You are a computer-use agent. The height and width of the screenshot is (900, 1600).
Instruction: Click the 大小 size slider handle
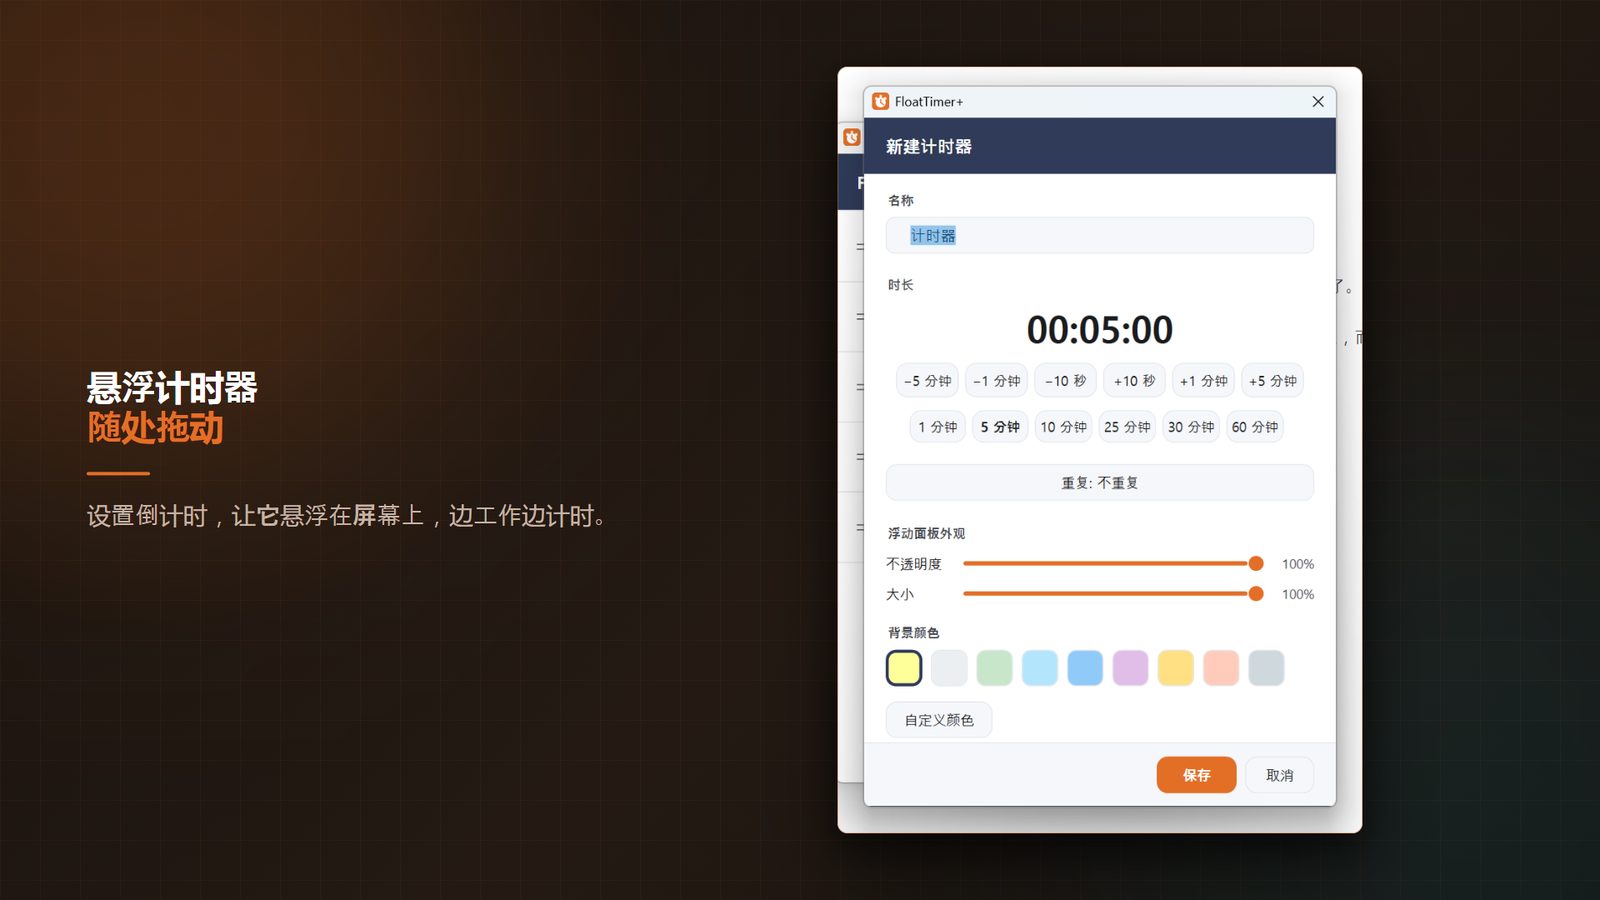click(1256, 594)
